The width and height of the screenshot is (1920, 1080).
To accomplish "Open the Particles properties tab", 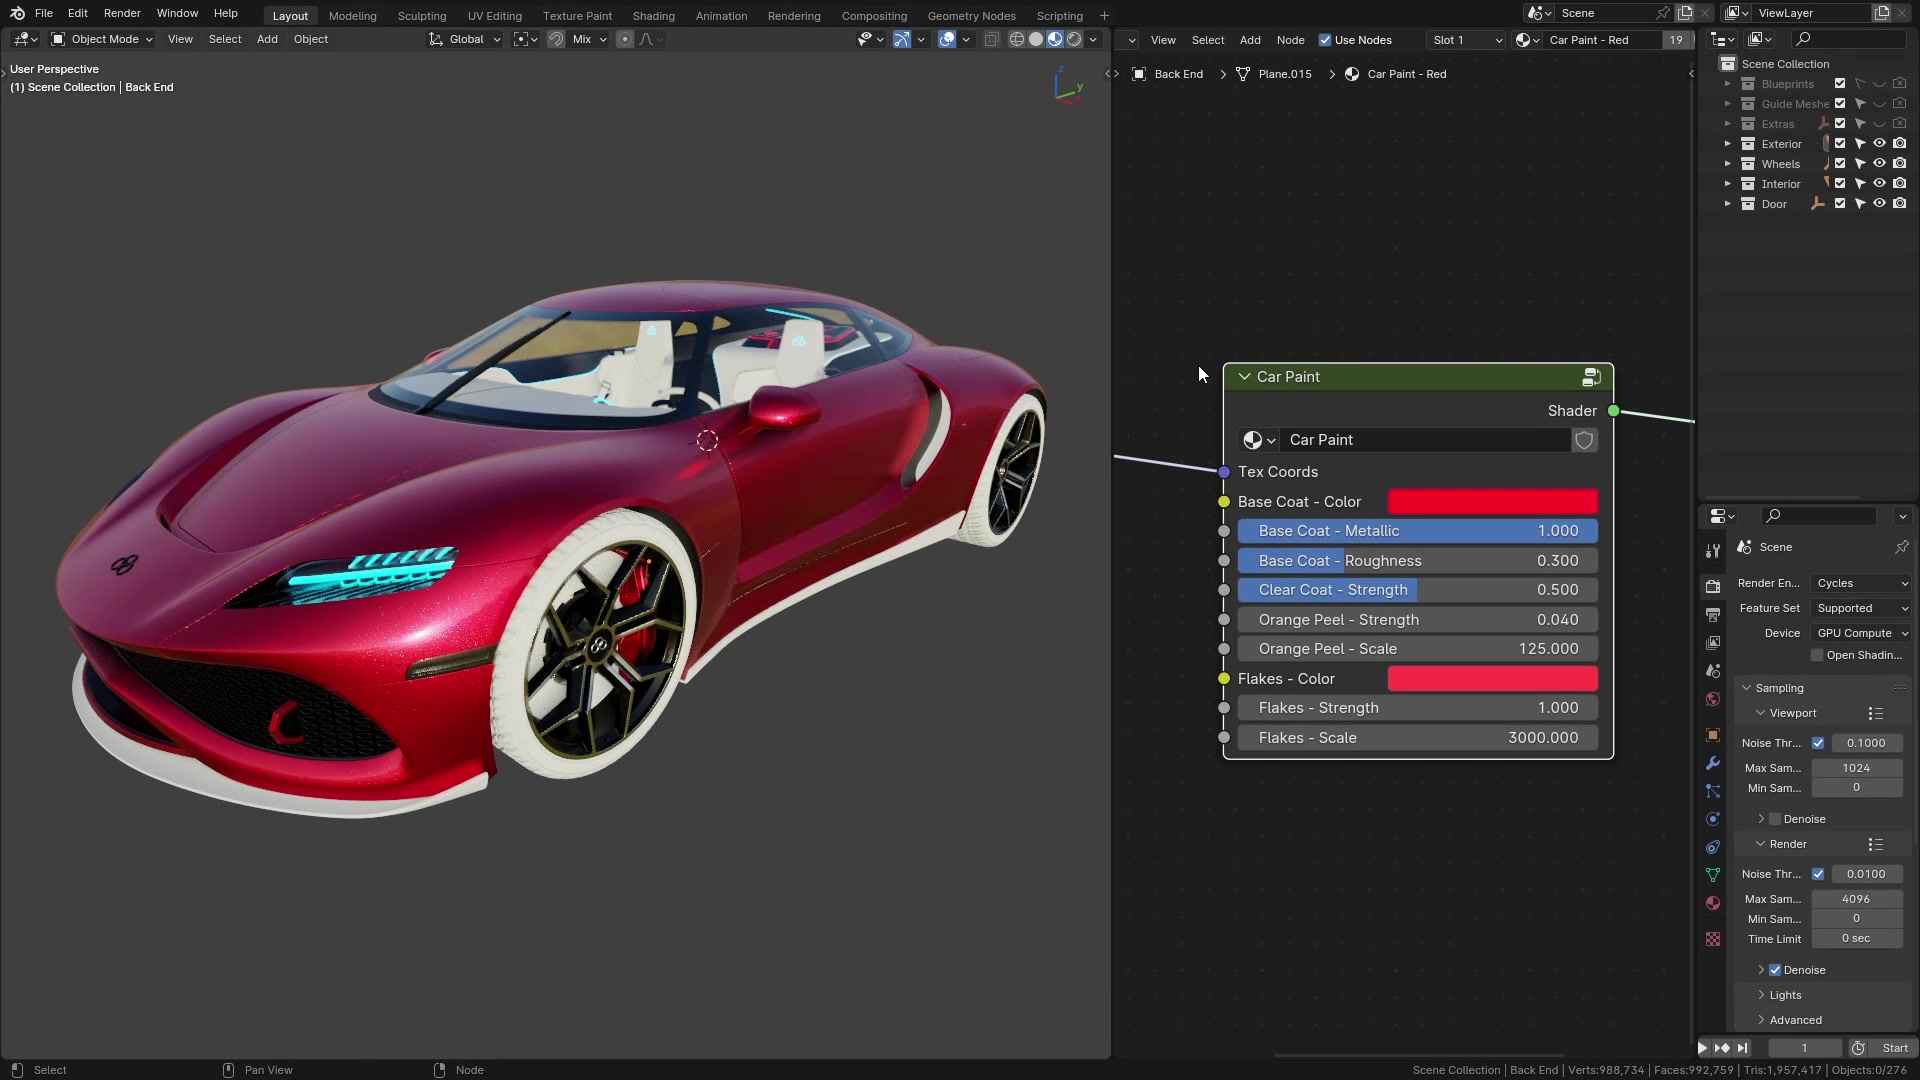I will [x=1713, y=791].
